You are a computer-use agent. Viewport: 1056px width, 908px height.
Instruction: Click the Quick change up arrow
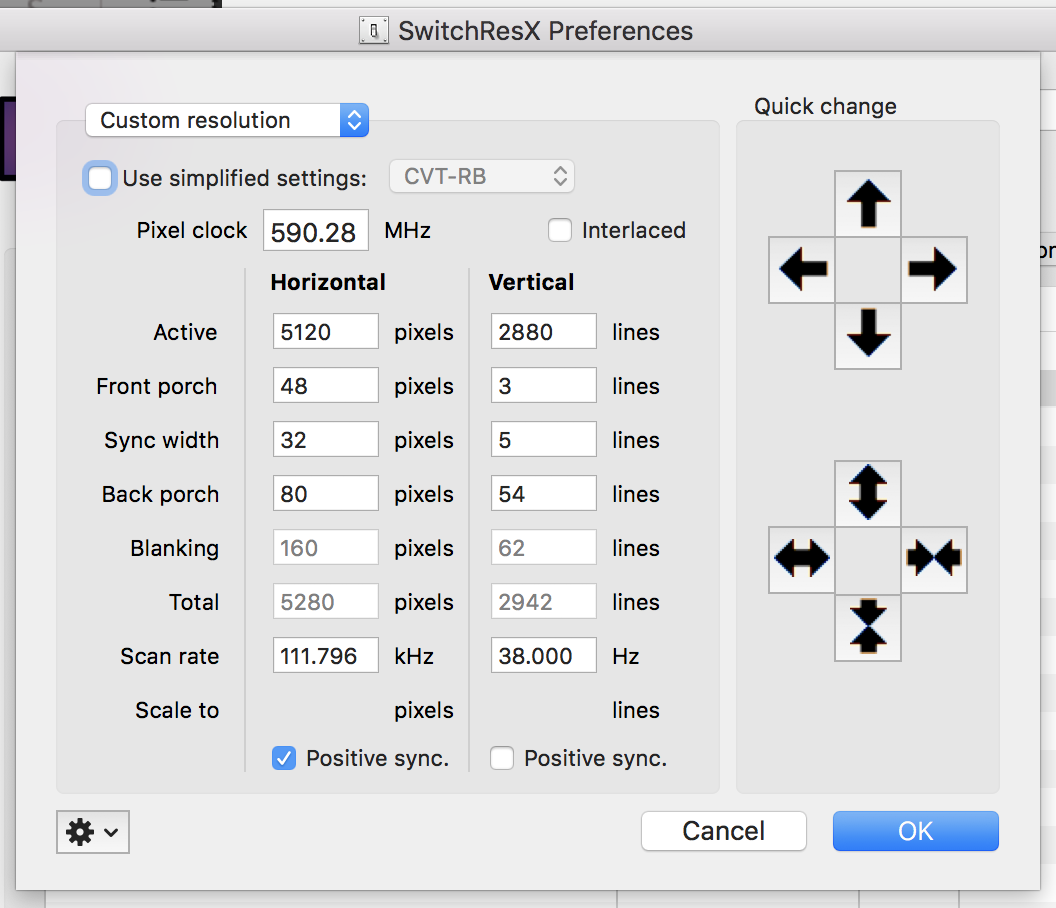point(868,204)
